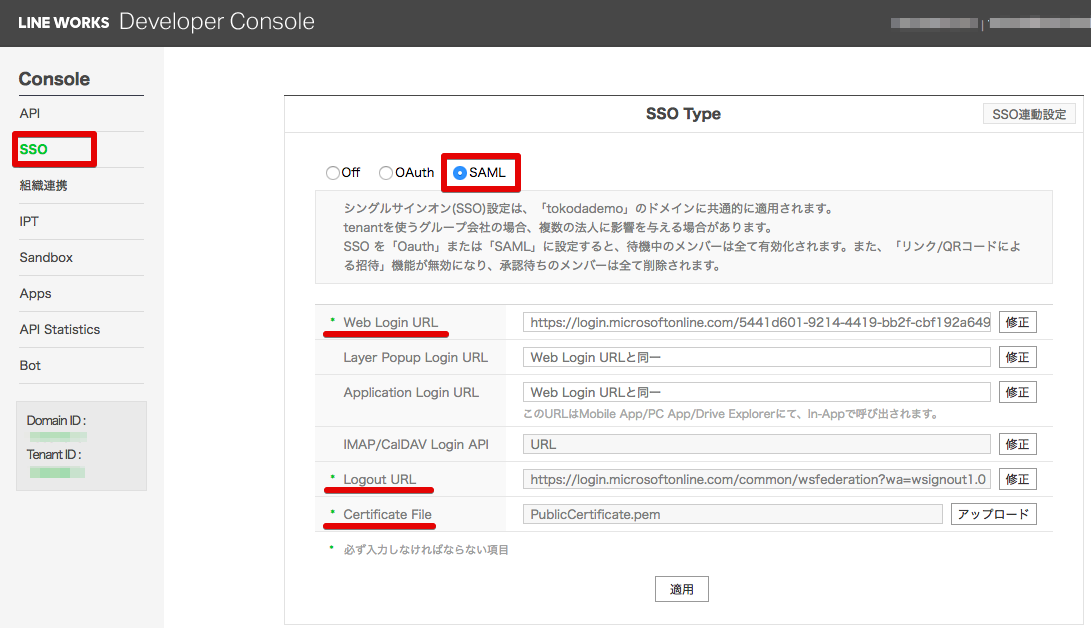Click the Layer Popup Login URL field

coord(755,356)
